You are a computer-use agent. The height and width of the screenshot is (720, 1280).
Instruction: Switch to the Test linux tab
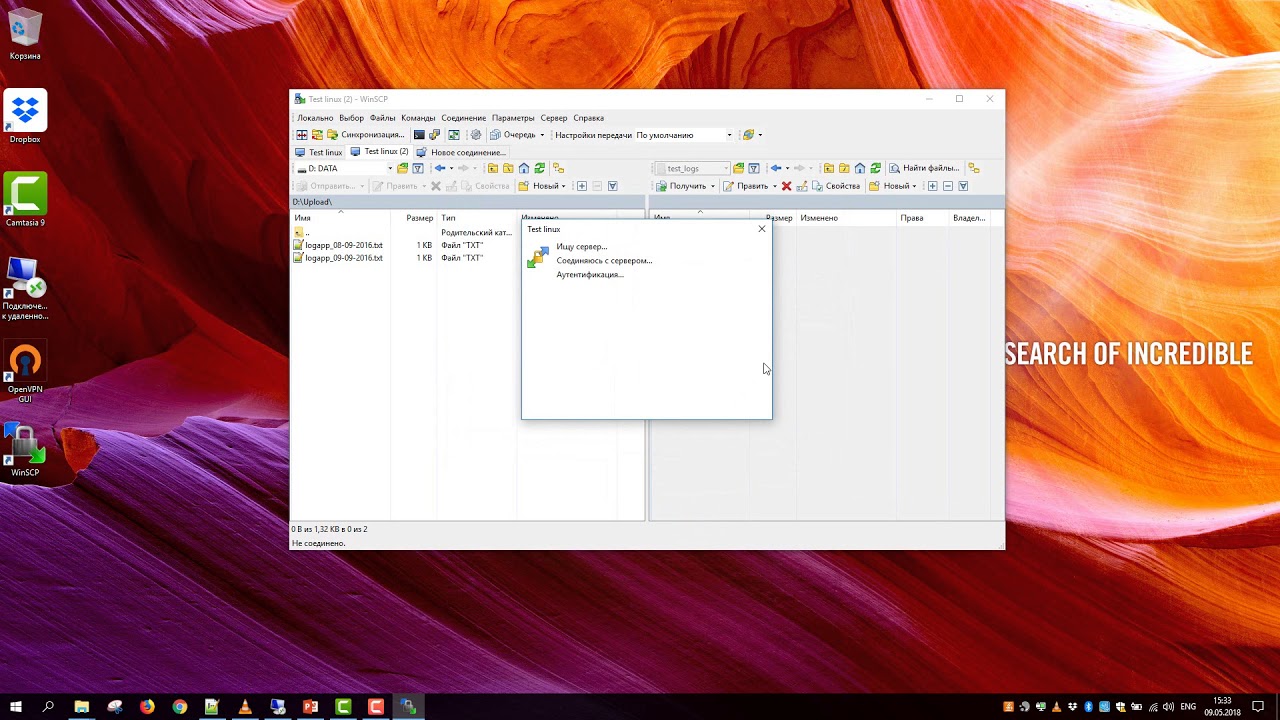click(318, 152)
